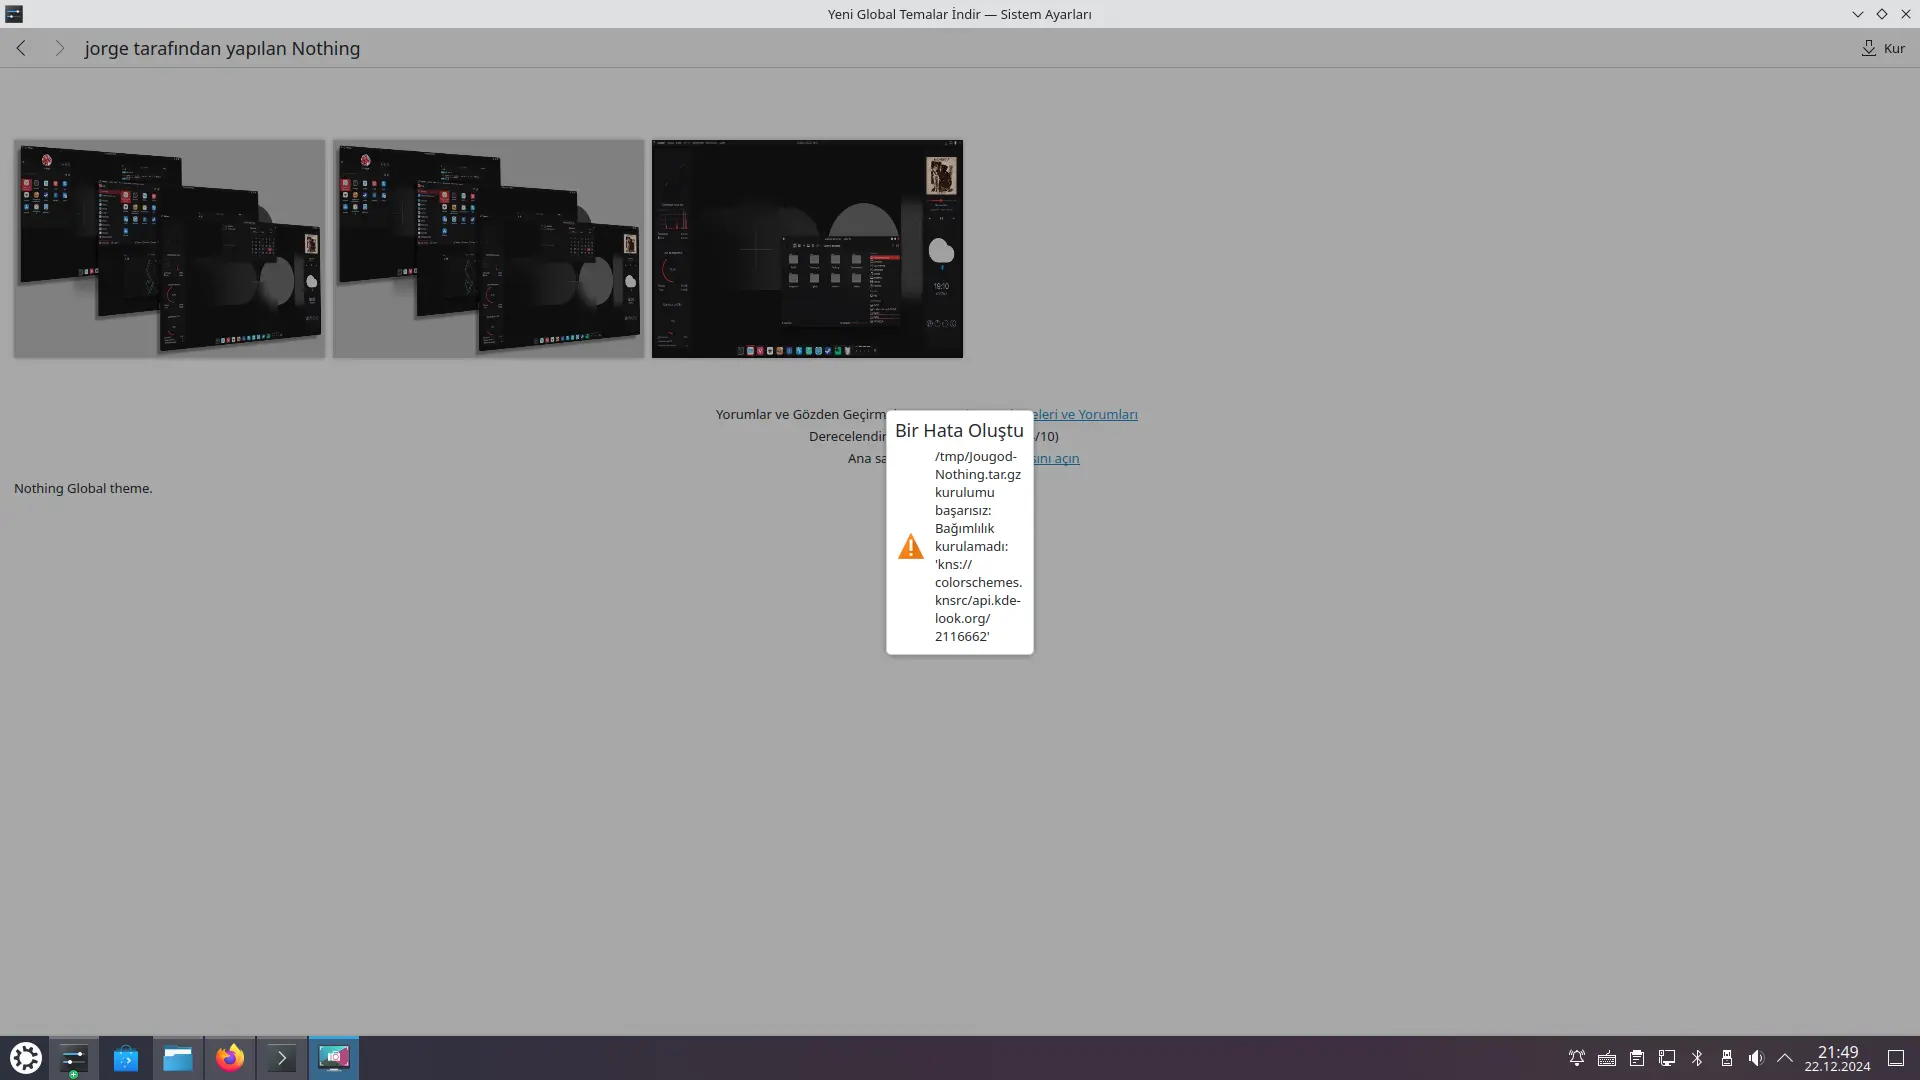
Task: Click the Kur install button
Action: (x=1883, y=48)
